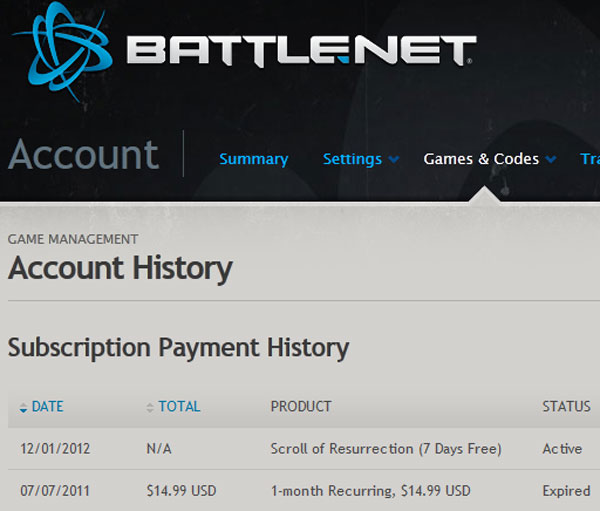
Task: Click the Active status cell
Action: tap(562, 448)
